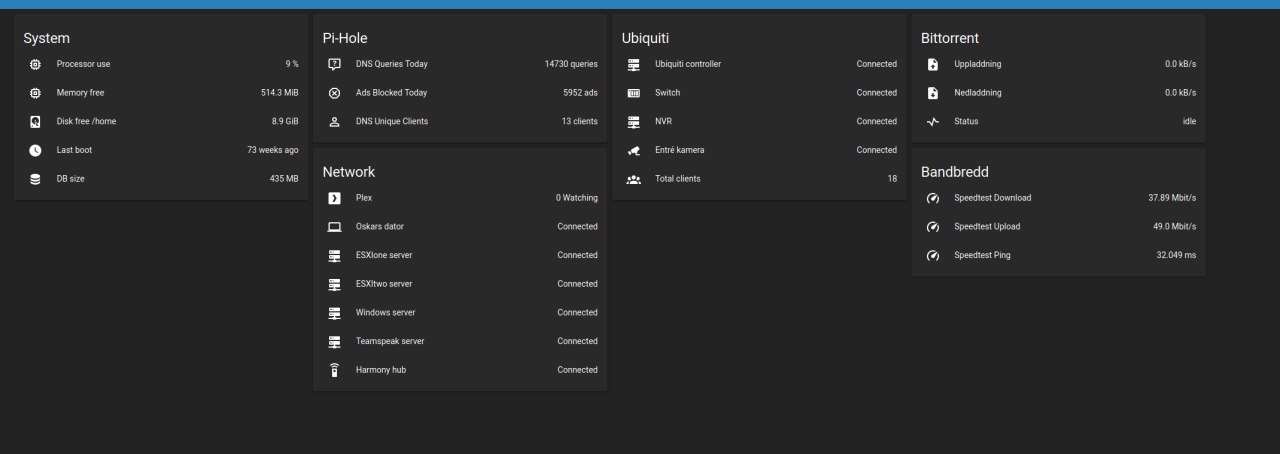Click the DNS Unique Clients person icon
Screen dimensions: 1280x454
[334, 121]
